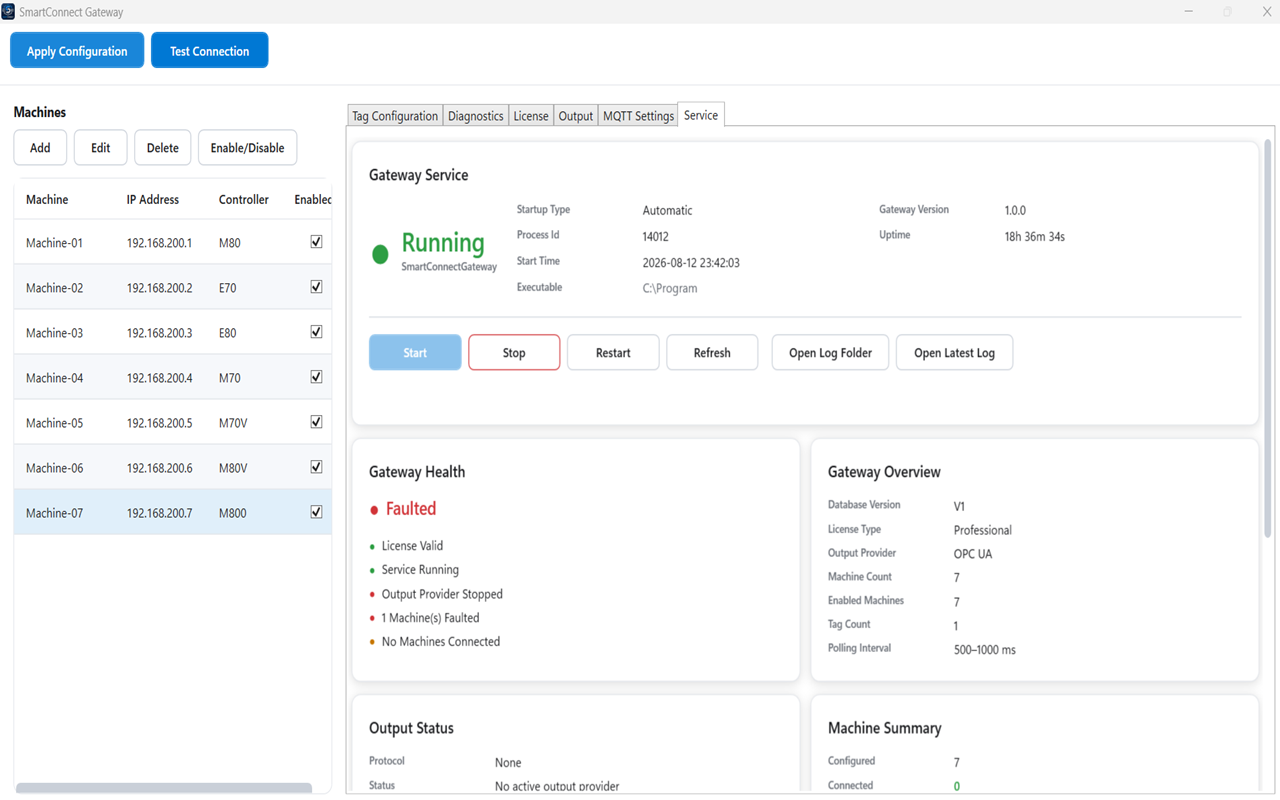
Task: Open Latest Log
Action: click(x=954, y=352)
